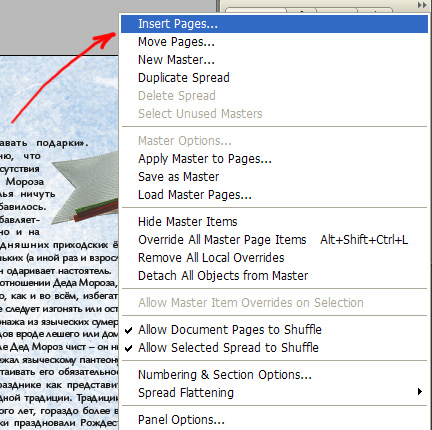
Task: Collapse panel using double-arrow icon
Action: (x=422, y=5)
